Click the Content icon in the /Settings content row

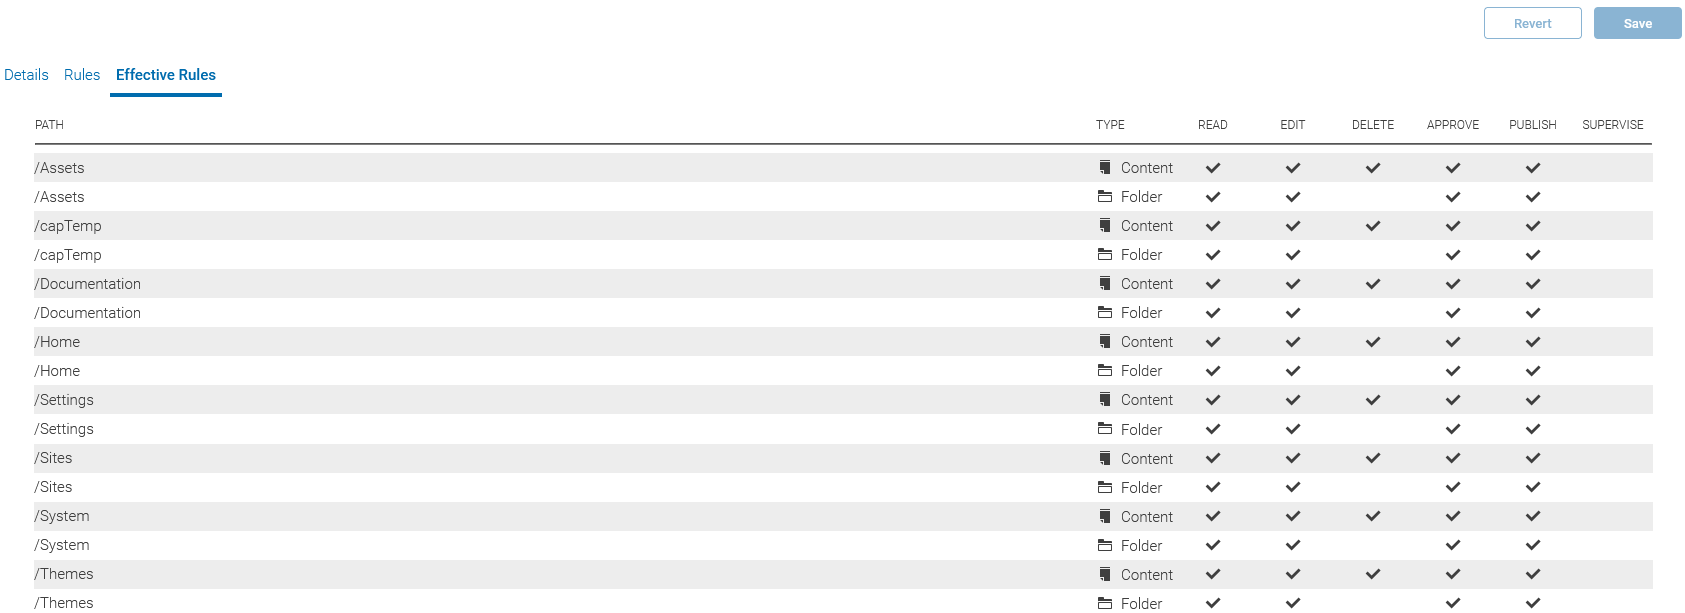1105,400
